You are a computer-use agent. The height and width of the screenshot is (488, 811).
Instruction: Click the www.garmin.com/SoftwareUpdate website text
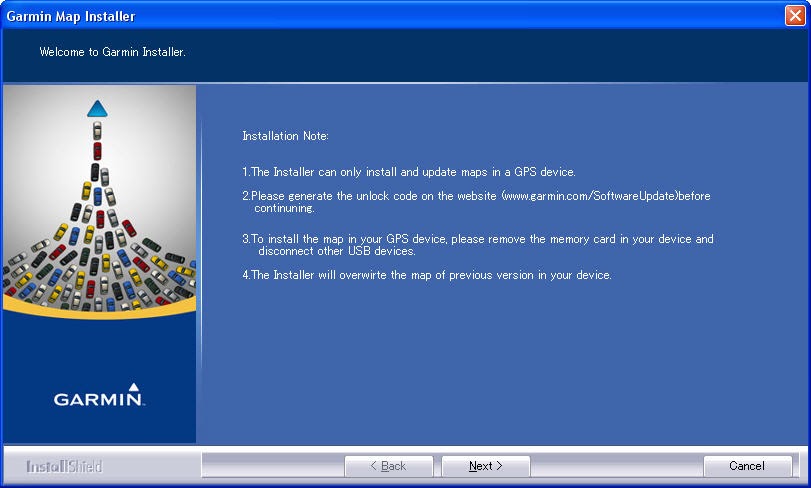589,196
